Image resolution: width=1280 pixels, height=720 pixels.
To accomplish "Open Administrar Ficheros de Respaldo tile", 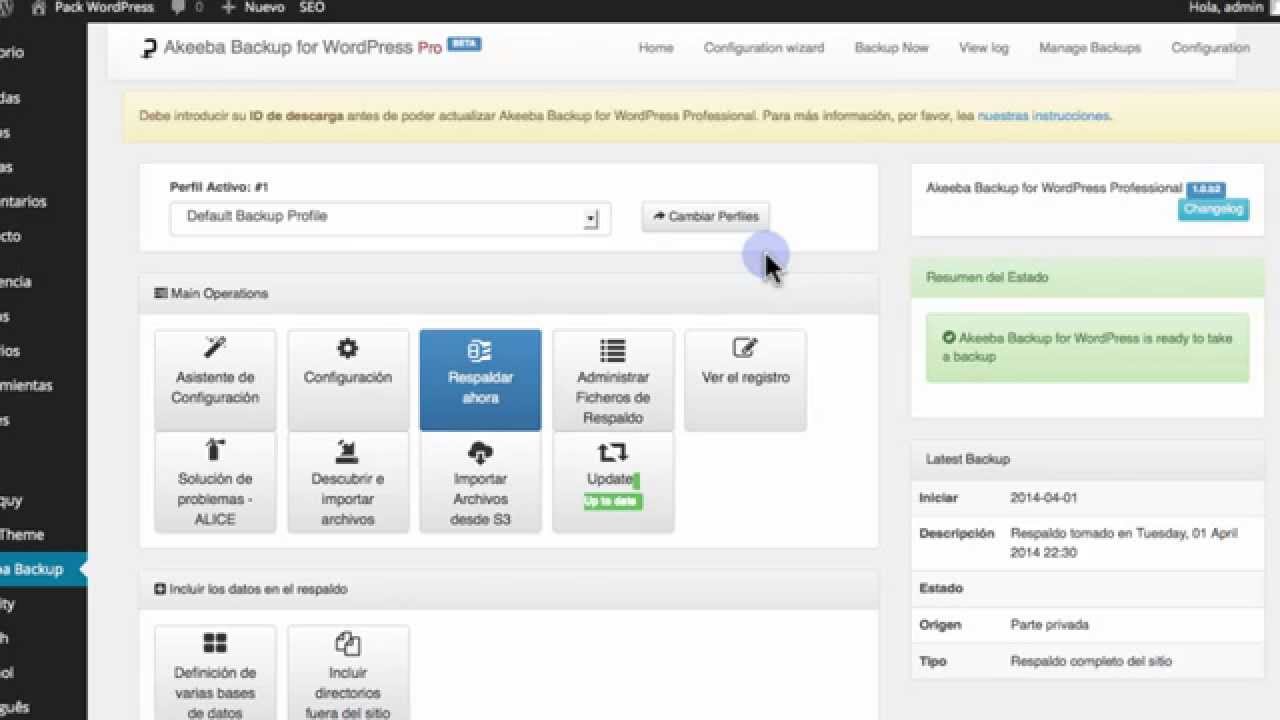I will (613, 380).
